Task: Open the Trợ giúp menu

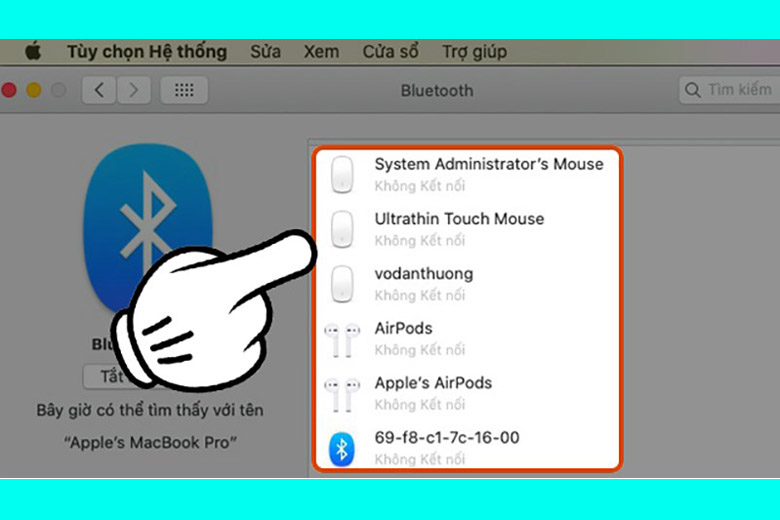Action: pyautogui.click(x=475, y=52)
